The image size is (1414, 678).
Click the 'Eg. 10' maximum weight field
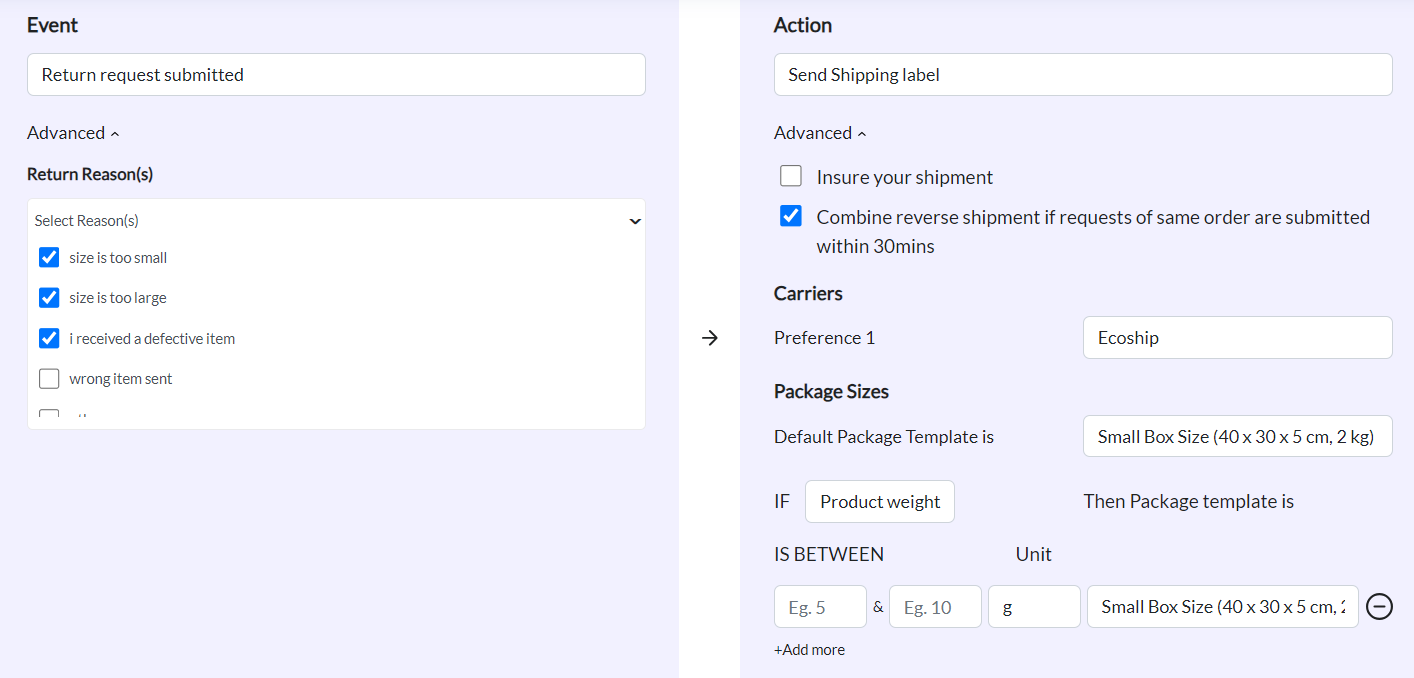tap(935, 607)
